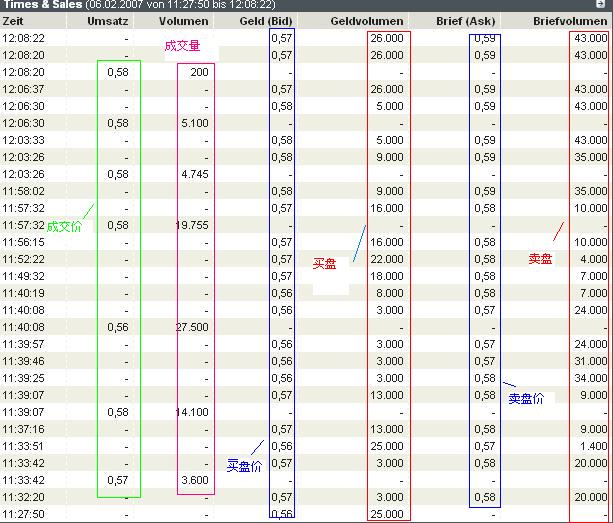
Task: Select the 12:06:37 time entry
Action: point(23,89)
